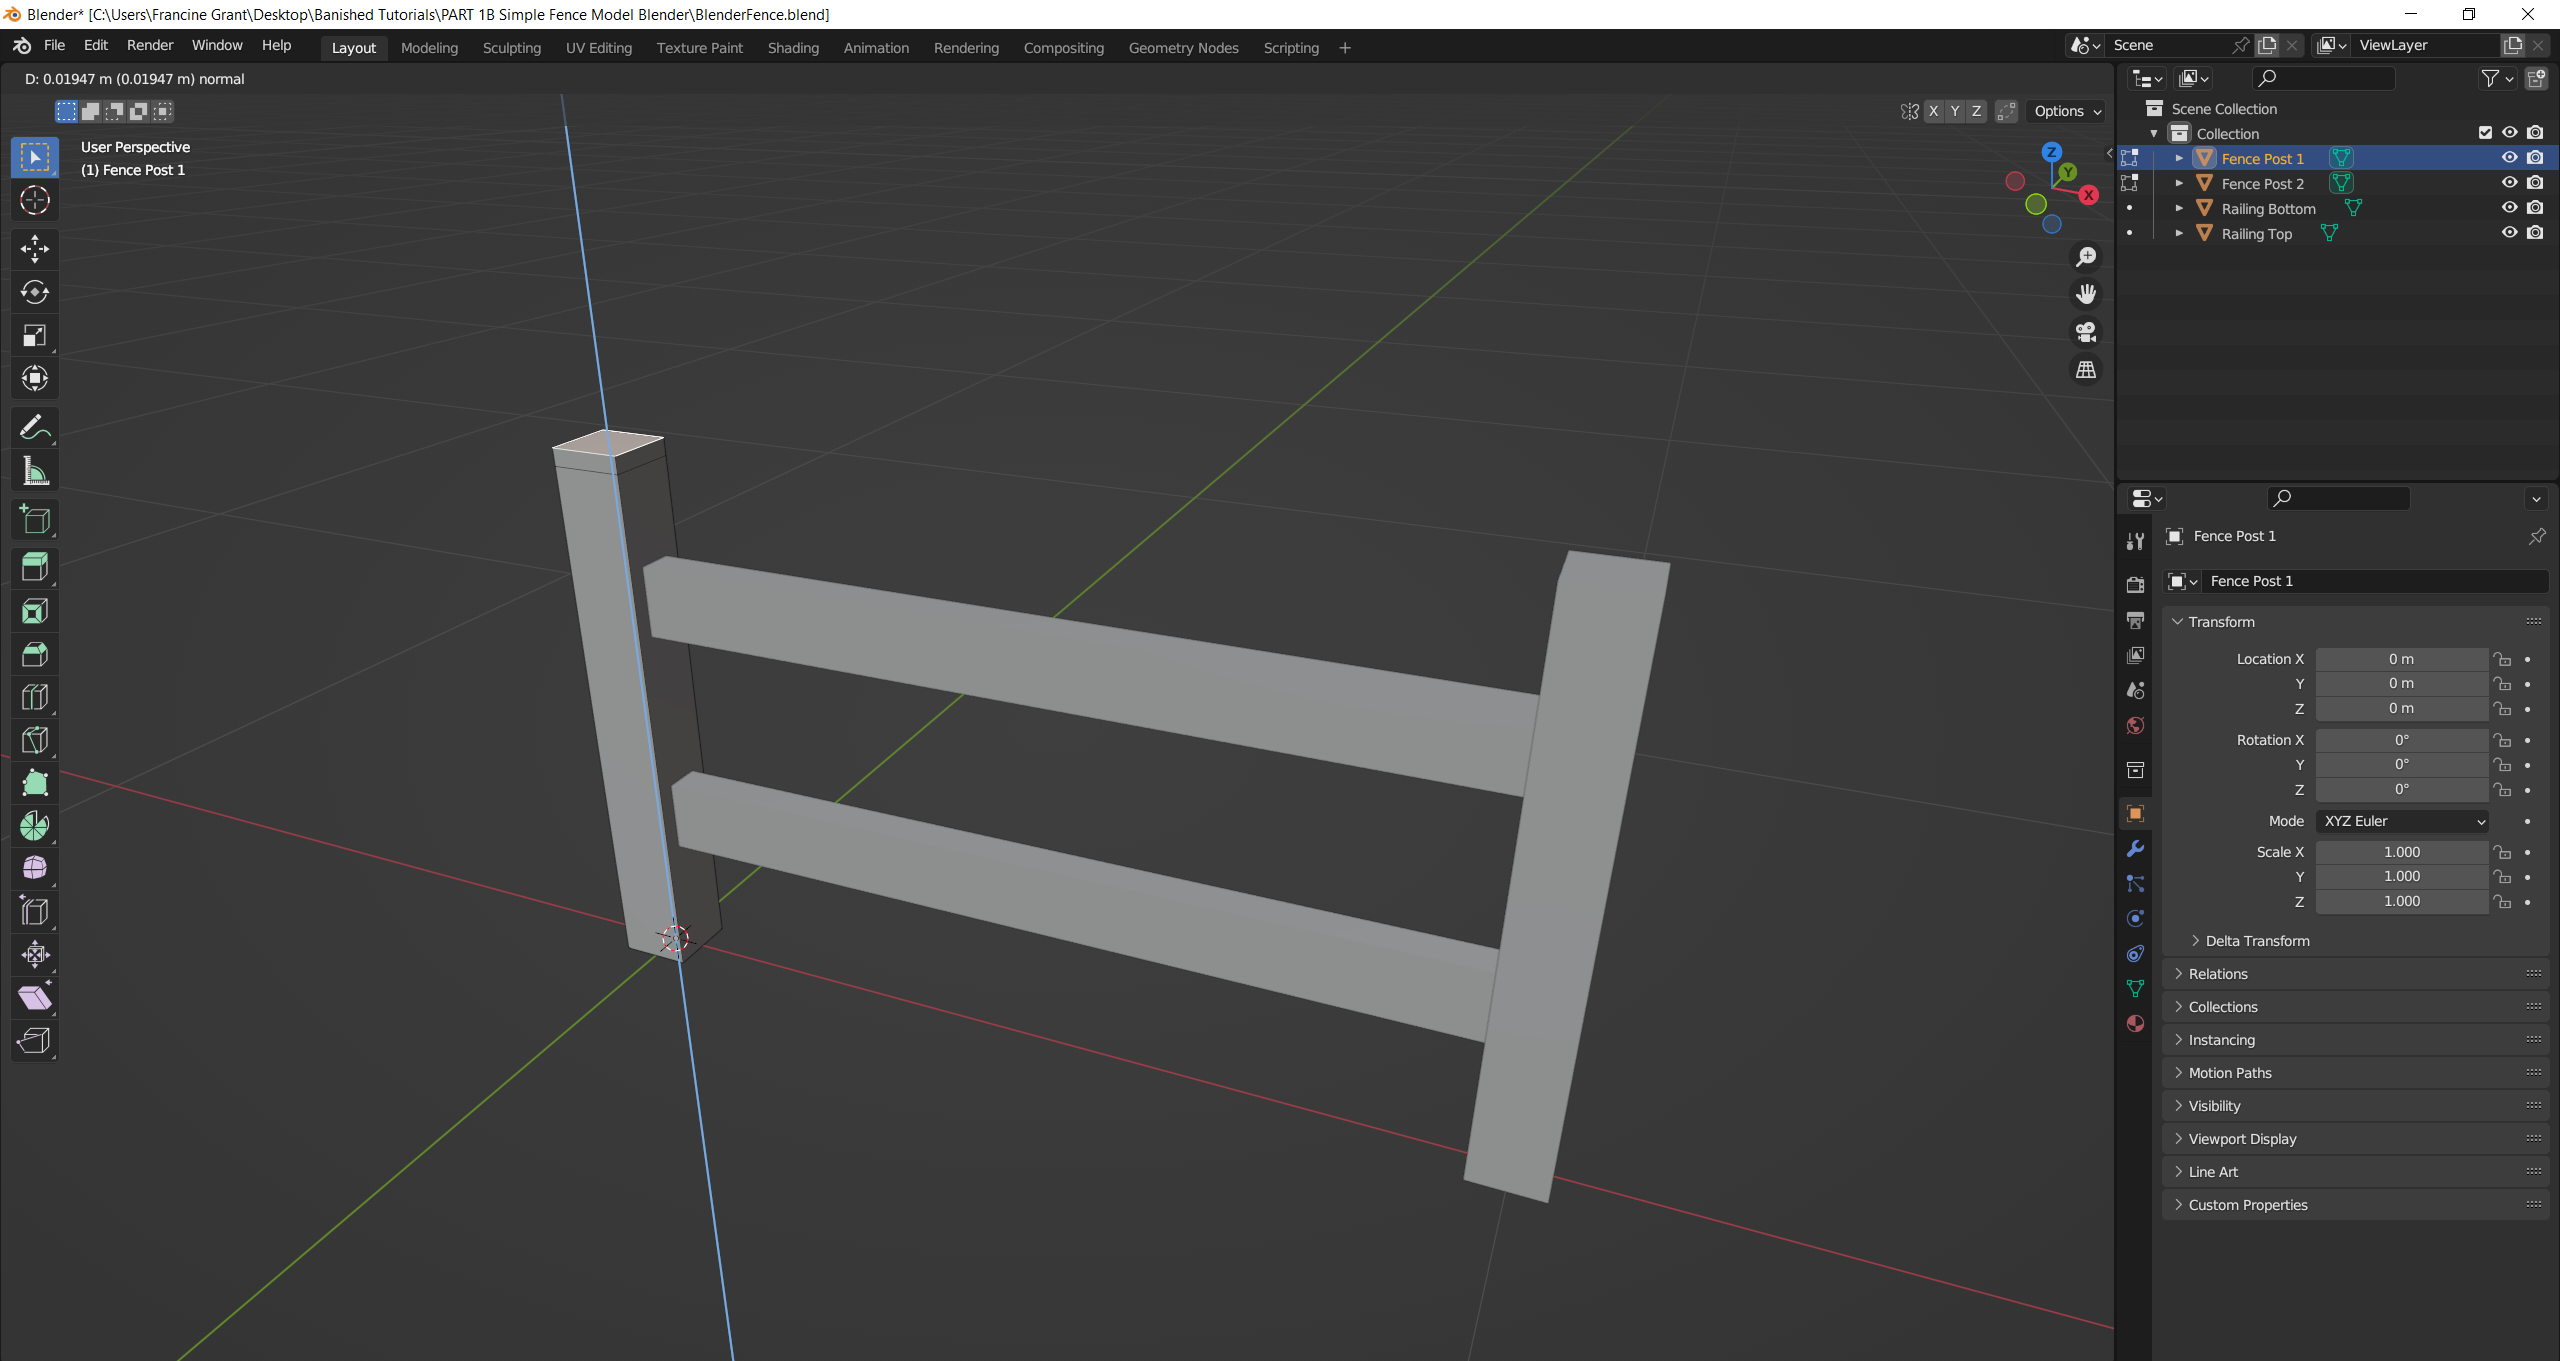Select the Annotate pencil tool
Screen dimensions: 2560x1361
tap(34, 427)
